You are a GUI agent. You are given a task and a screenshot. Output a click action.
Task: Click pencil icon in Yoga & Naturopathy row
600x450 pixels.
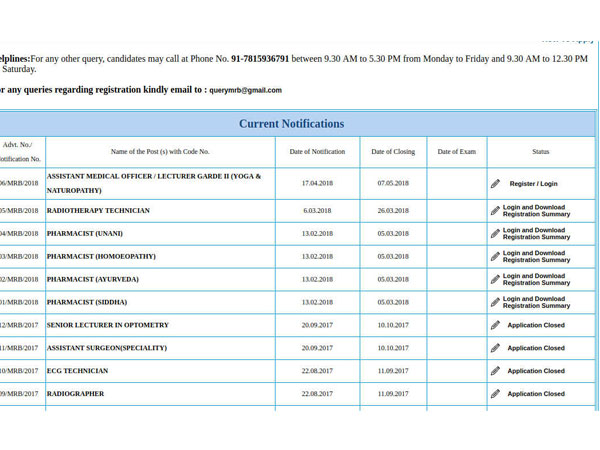click(x=495, y=184)
